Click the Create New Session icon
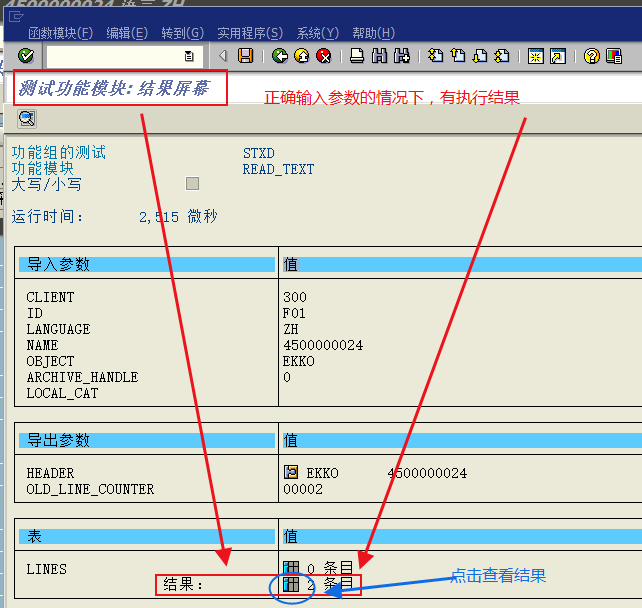Screen dimensions: 642x608 point(536,56)
